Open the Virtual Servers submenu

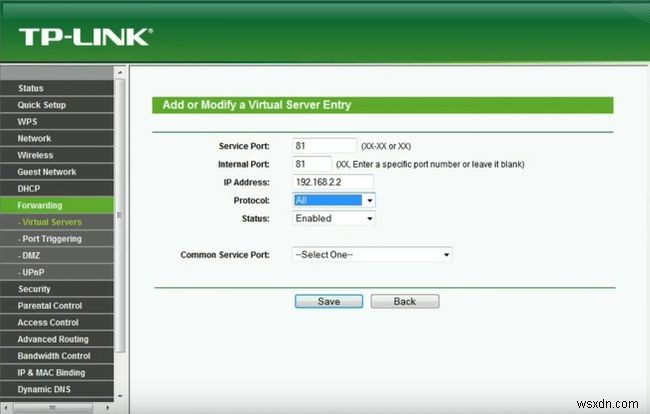click(x=57, y=222)
